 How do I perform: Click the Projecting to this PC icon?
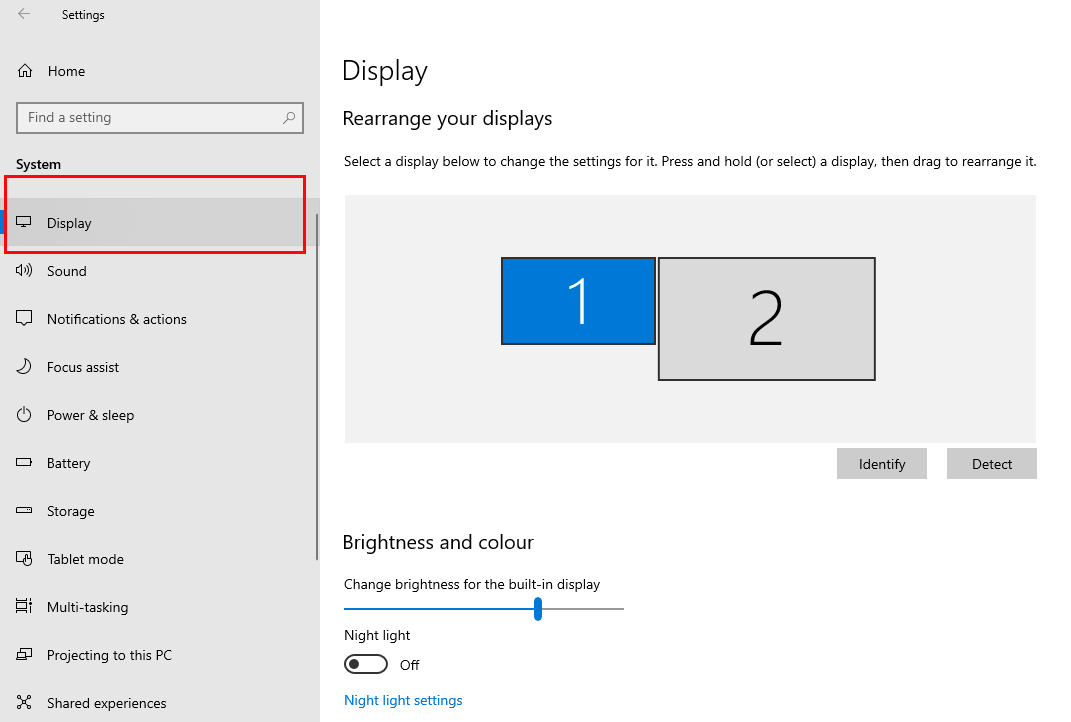coord(24,654)
